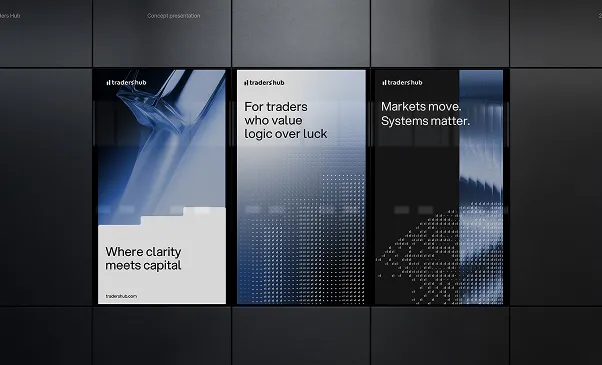The height and width of the screenshot is (365, 602).
Task: Click the partial 'Hub' label in the top-left corner
Action: tap(10, 16)
